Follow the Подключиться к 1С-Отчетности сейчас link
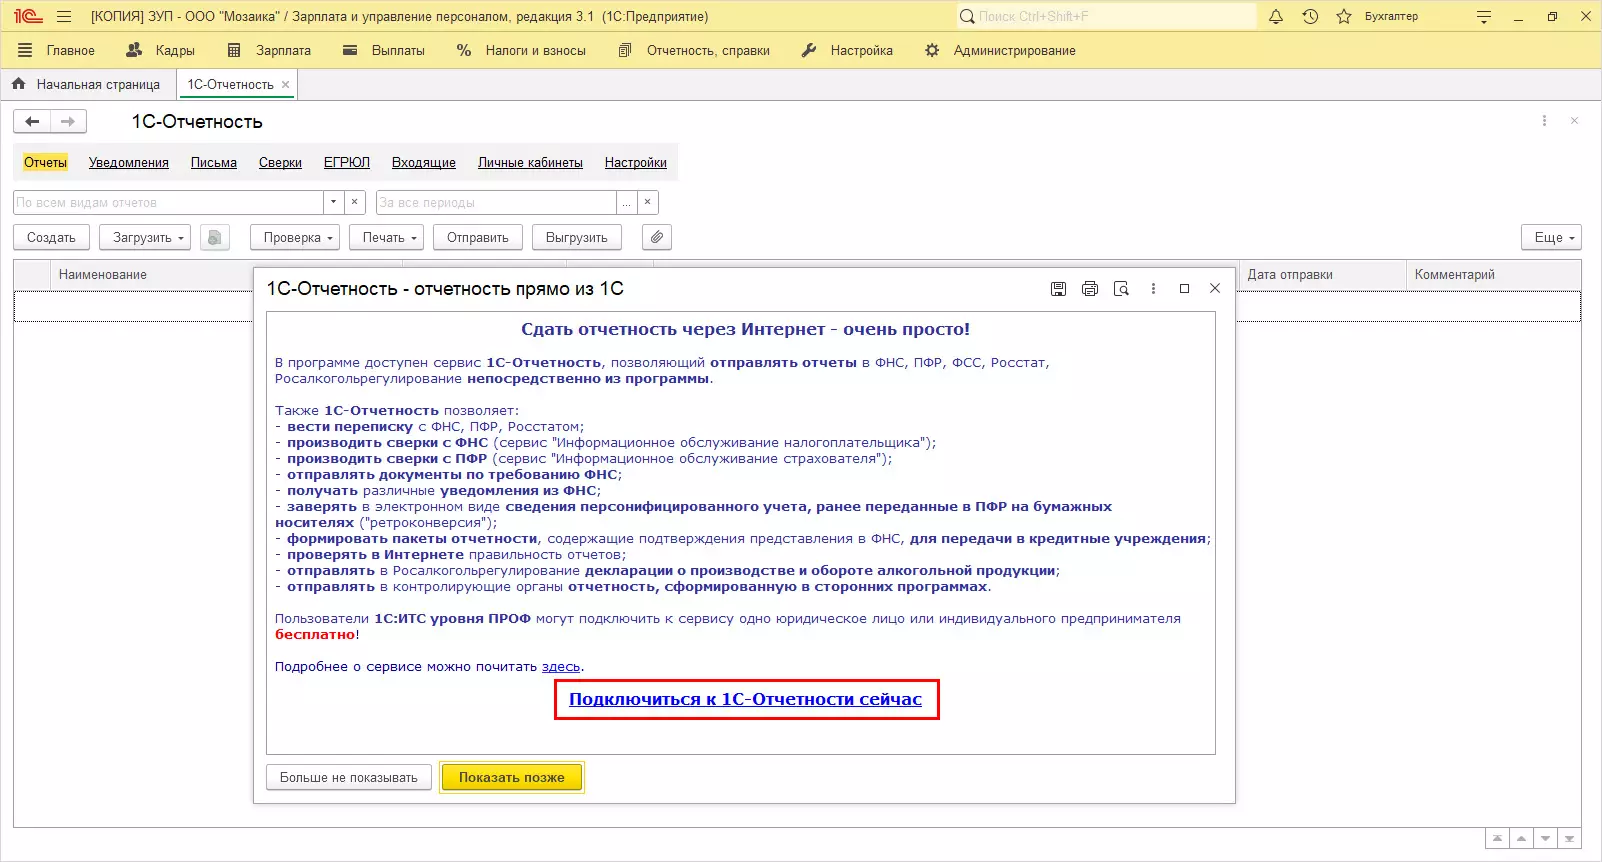 coord(746,699)
